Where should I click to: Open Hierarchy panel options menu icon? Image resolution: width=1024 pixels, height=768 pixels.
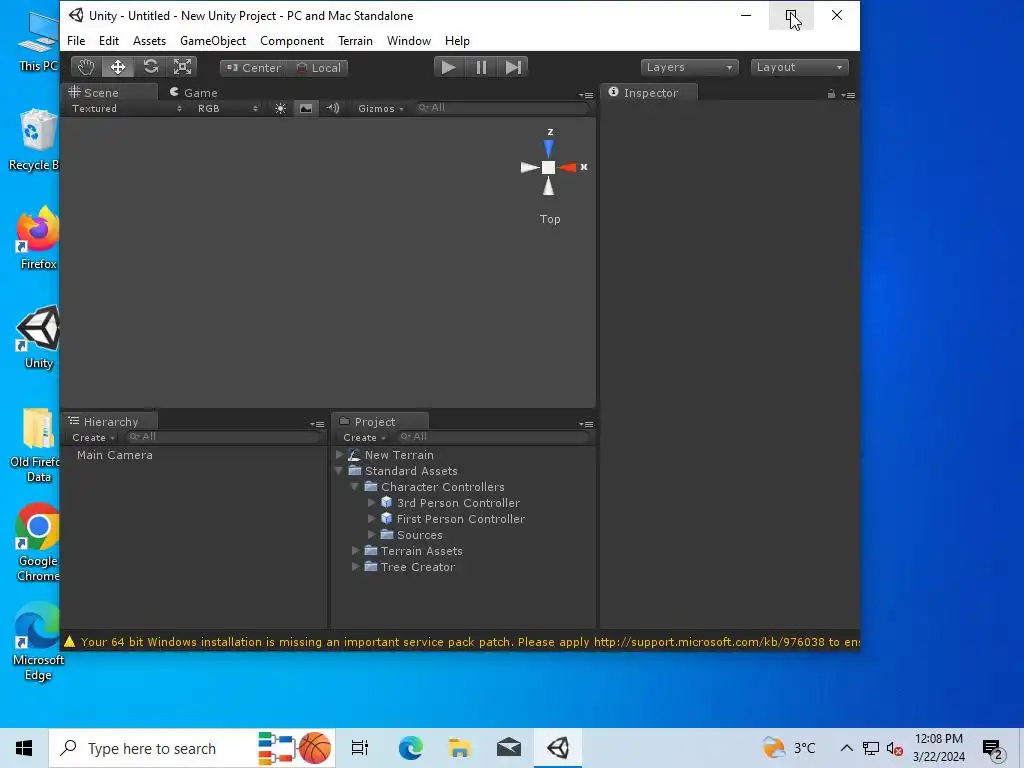click(317, 424)
